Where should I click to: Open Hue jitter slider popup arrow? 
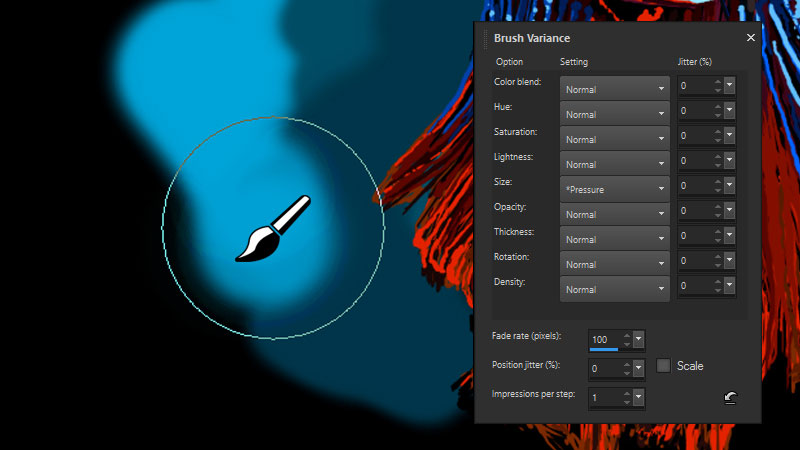[x=730, y=111]
